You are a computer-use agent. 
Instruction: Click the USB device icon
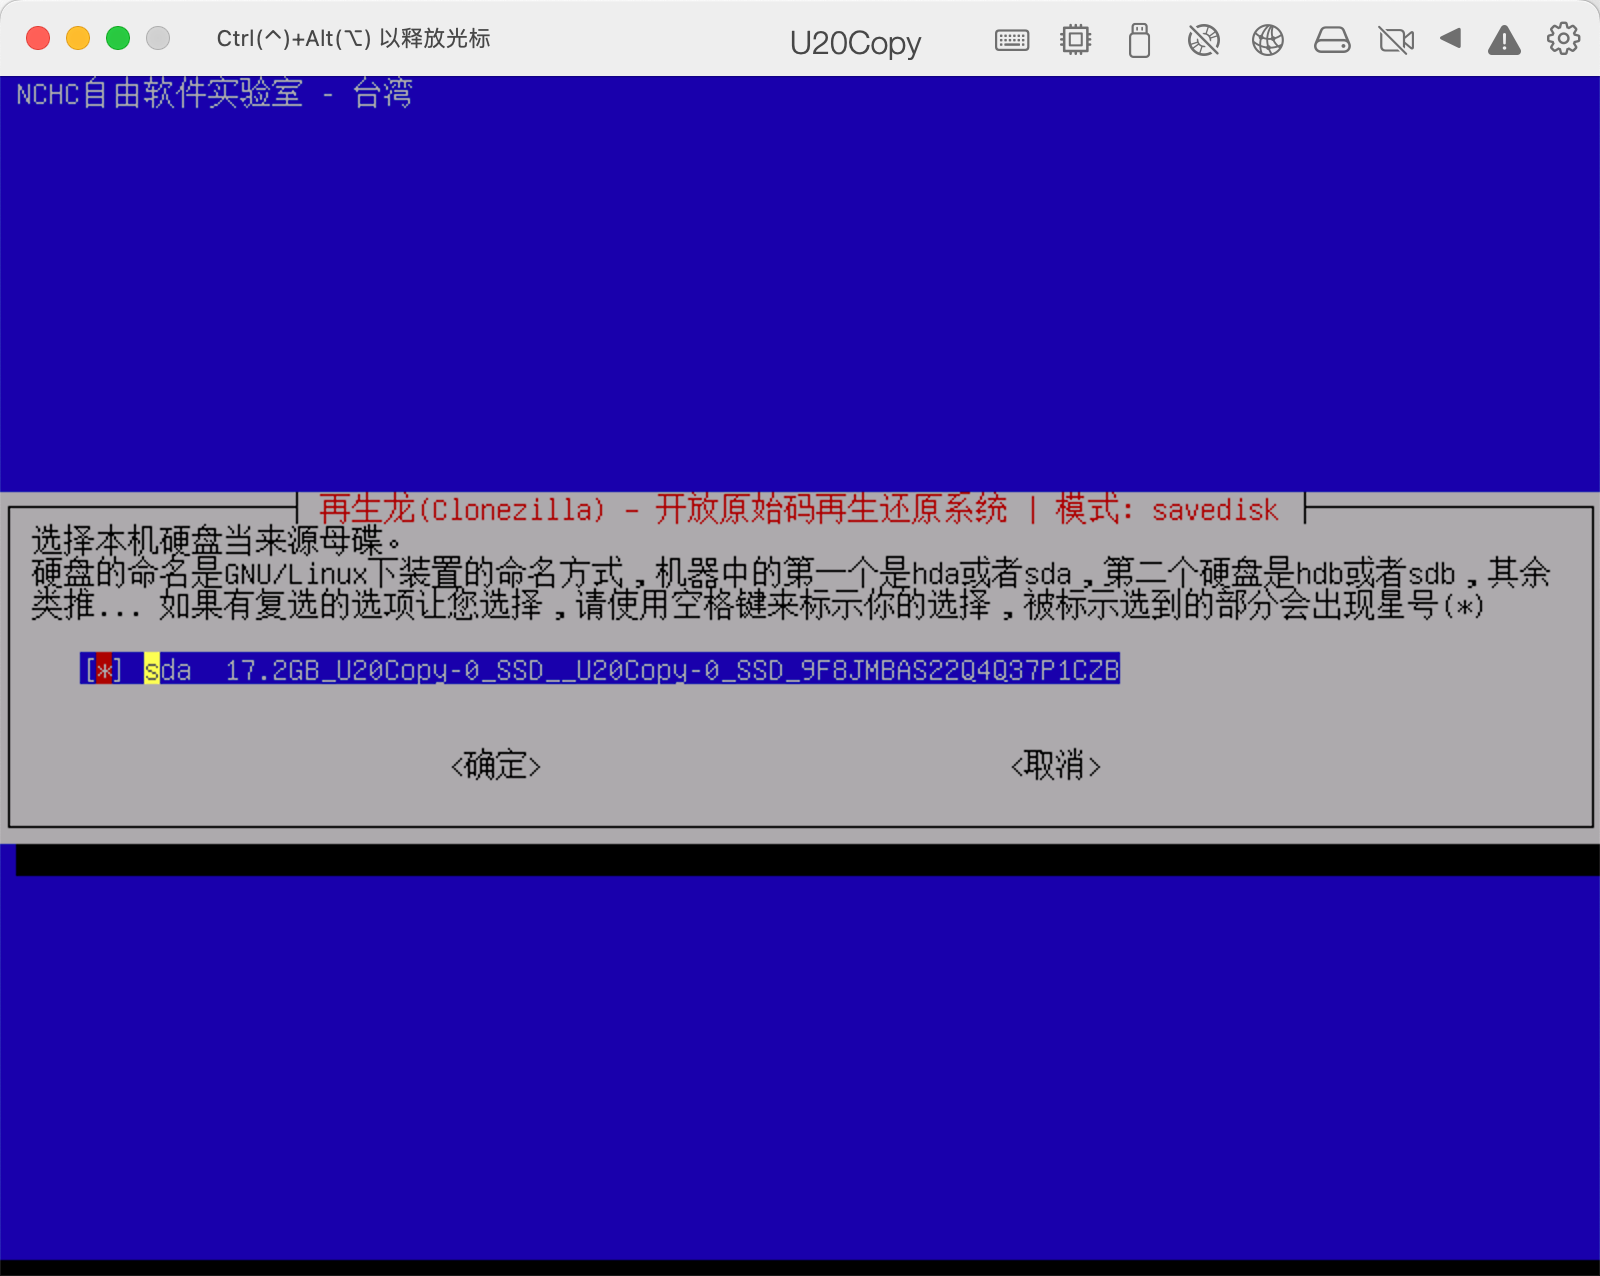(1138, 40)
